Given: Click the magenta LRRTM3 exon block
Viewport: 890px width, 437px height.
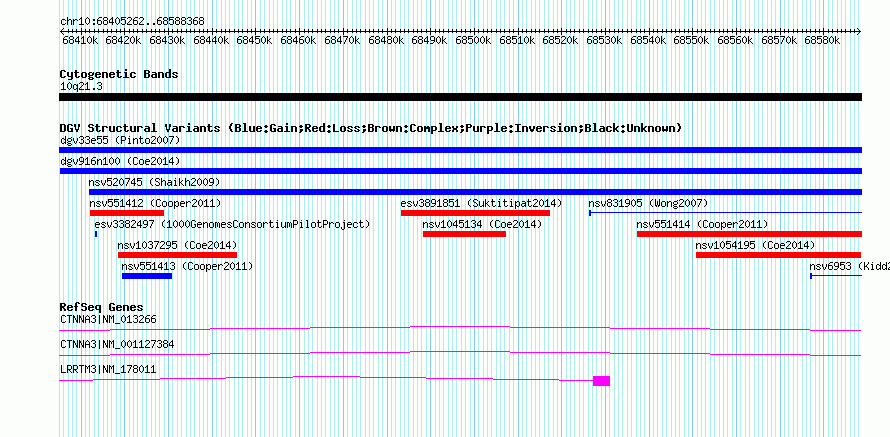Looking at the screenshot, I should point(601,381).
